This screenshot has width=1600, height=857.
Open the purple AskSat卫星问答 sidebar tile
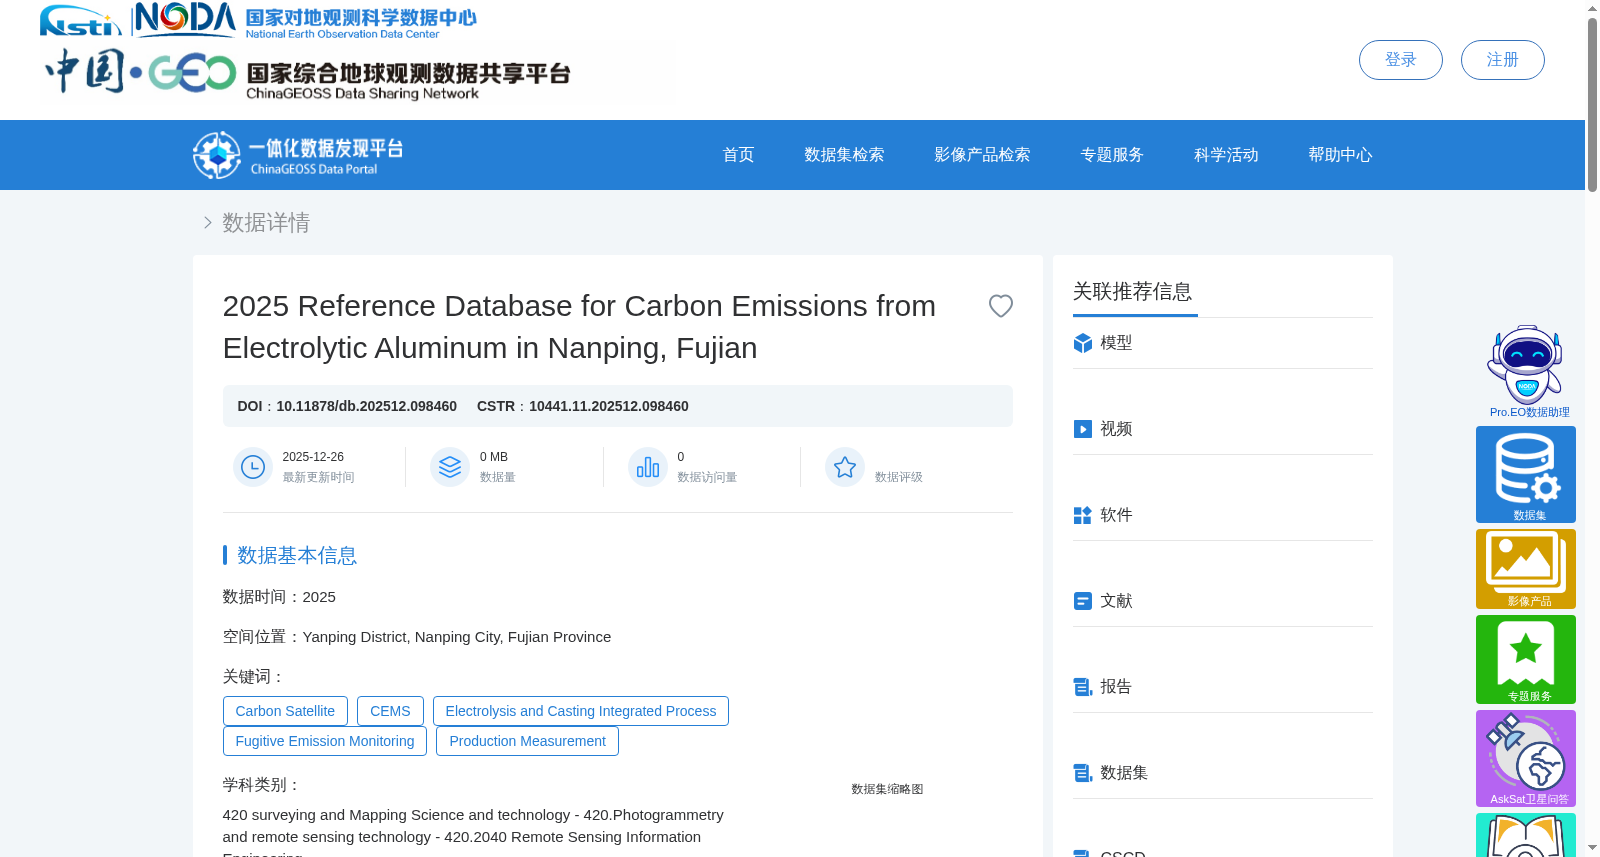[x=1526, y=758]
